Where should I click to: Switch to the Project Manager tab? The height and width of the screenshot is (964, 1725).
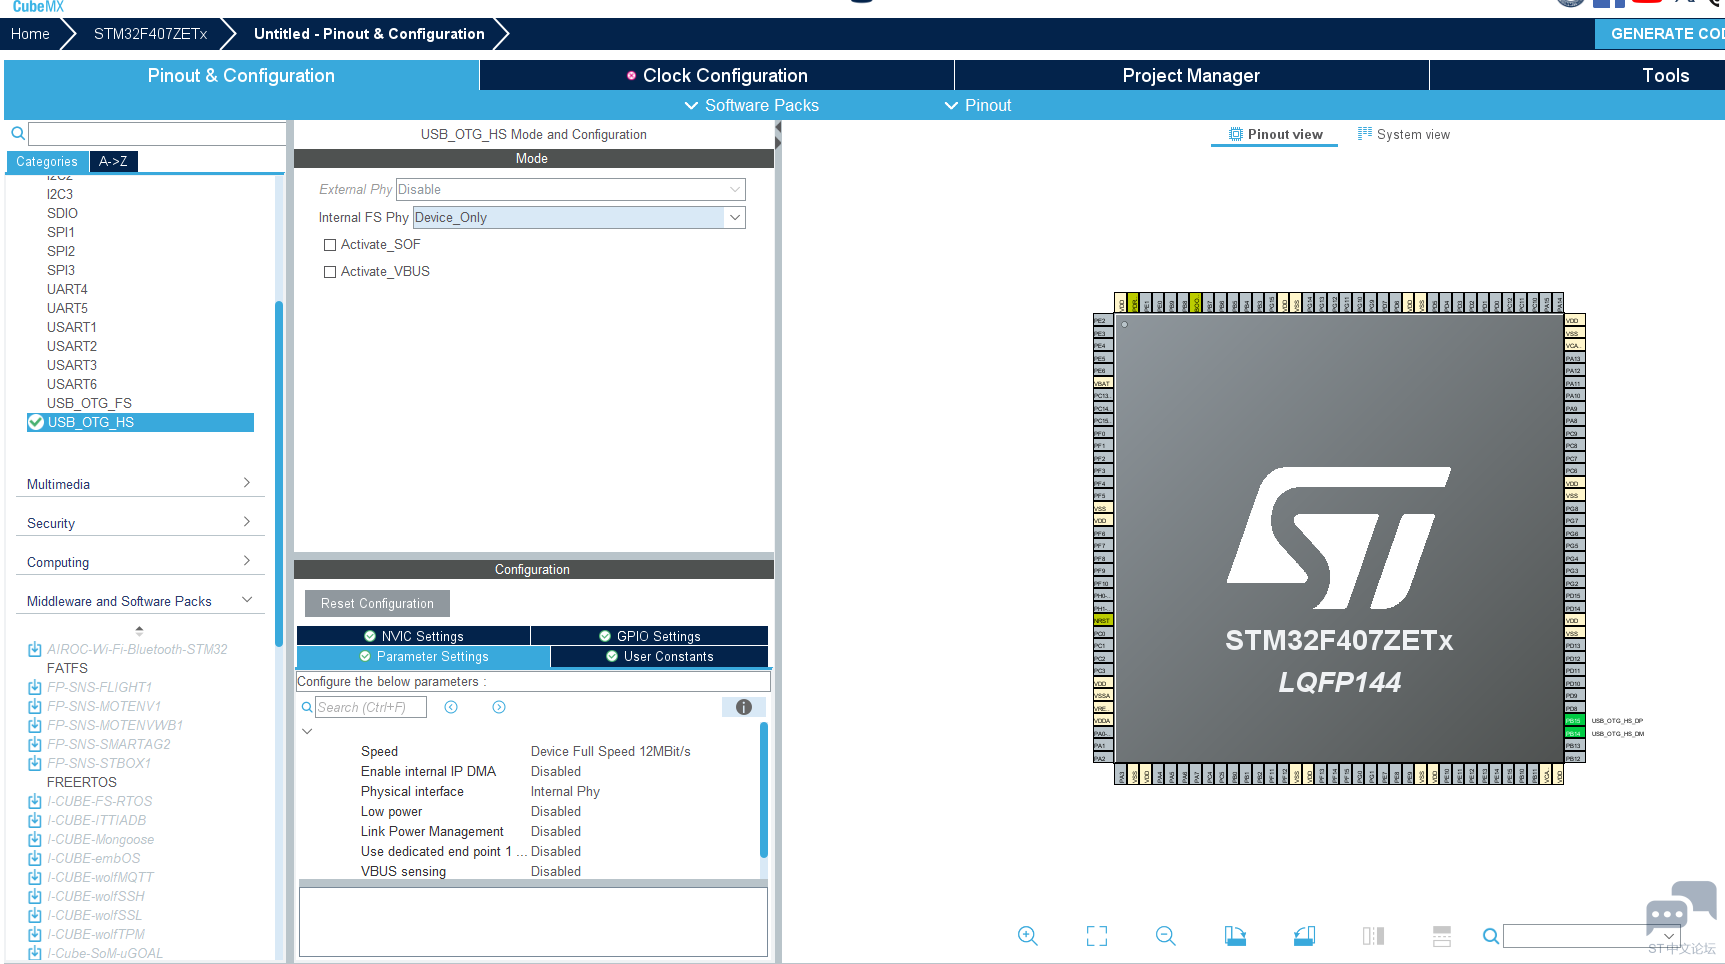(1191, 76)
